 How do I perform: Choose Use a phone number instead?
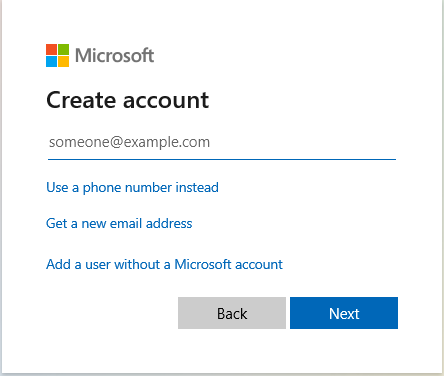(132, 187)
